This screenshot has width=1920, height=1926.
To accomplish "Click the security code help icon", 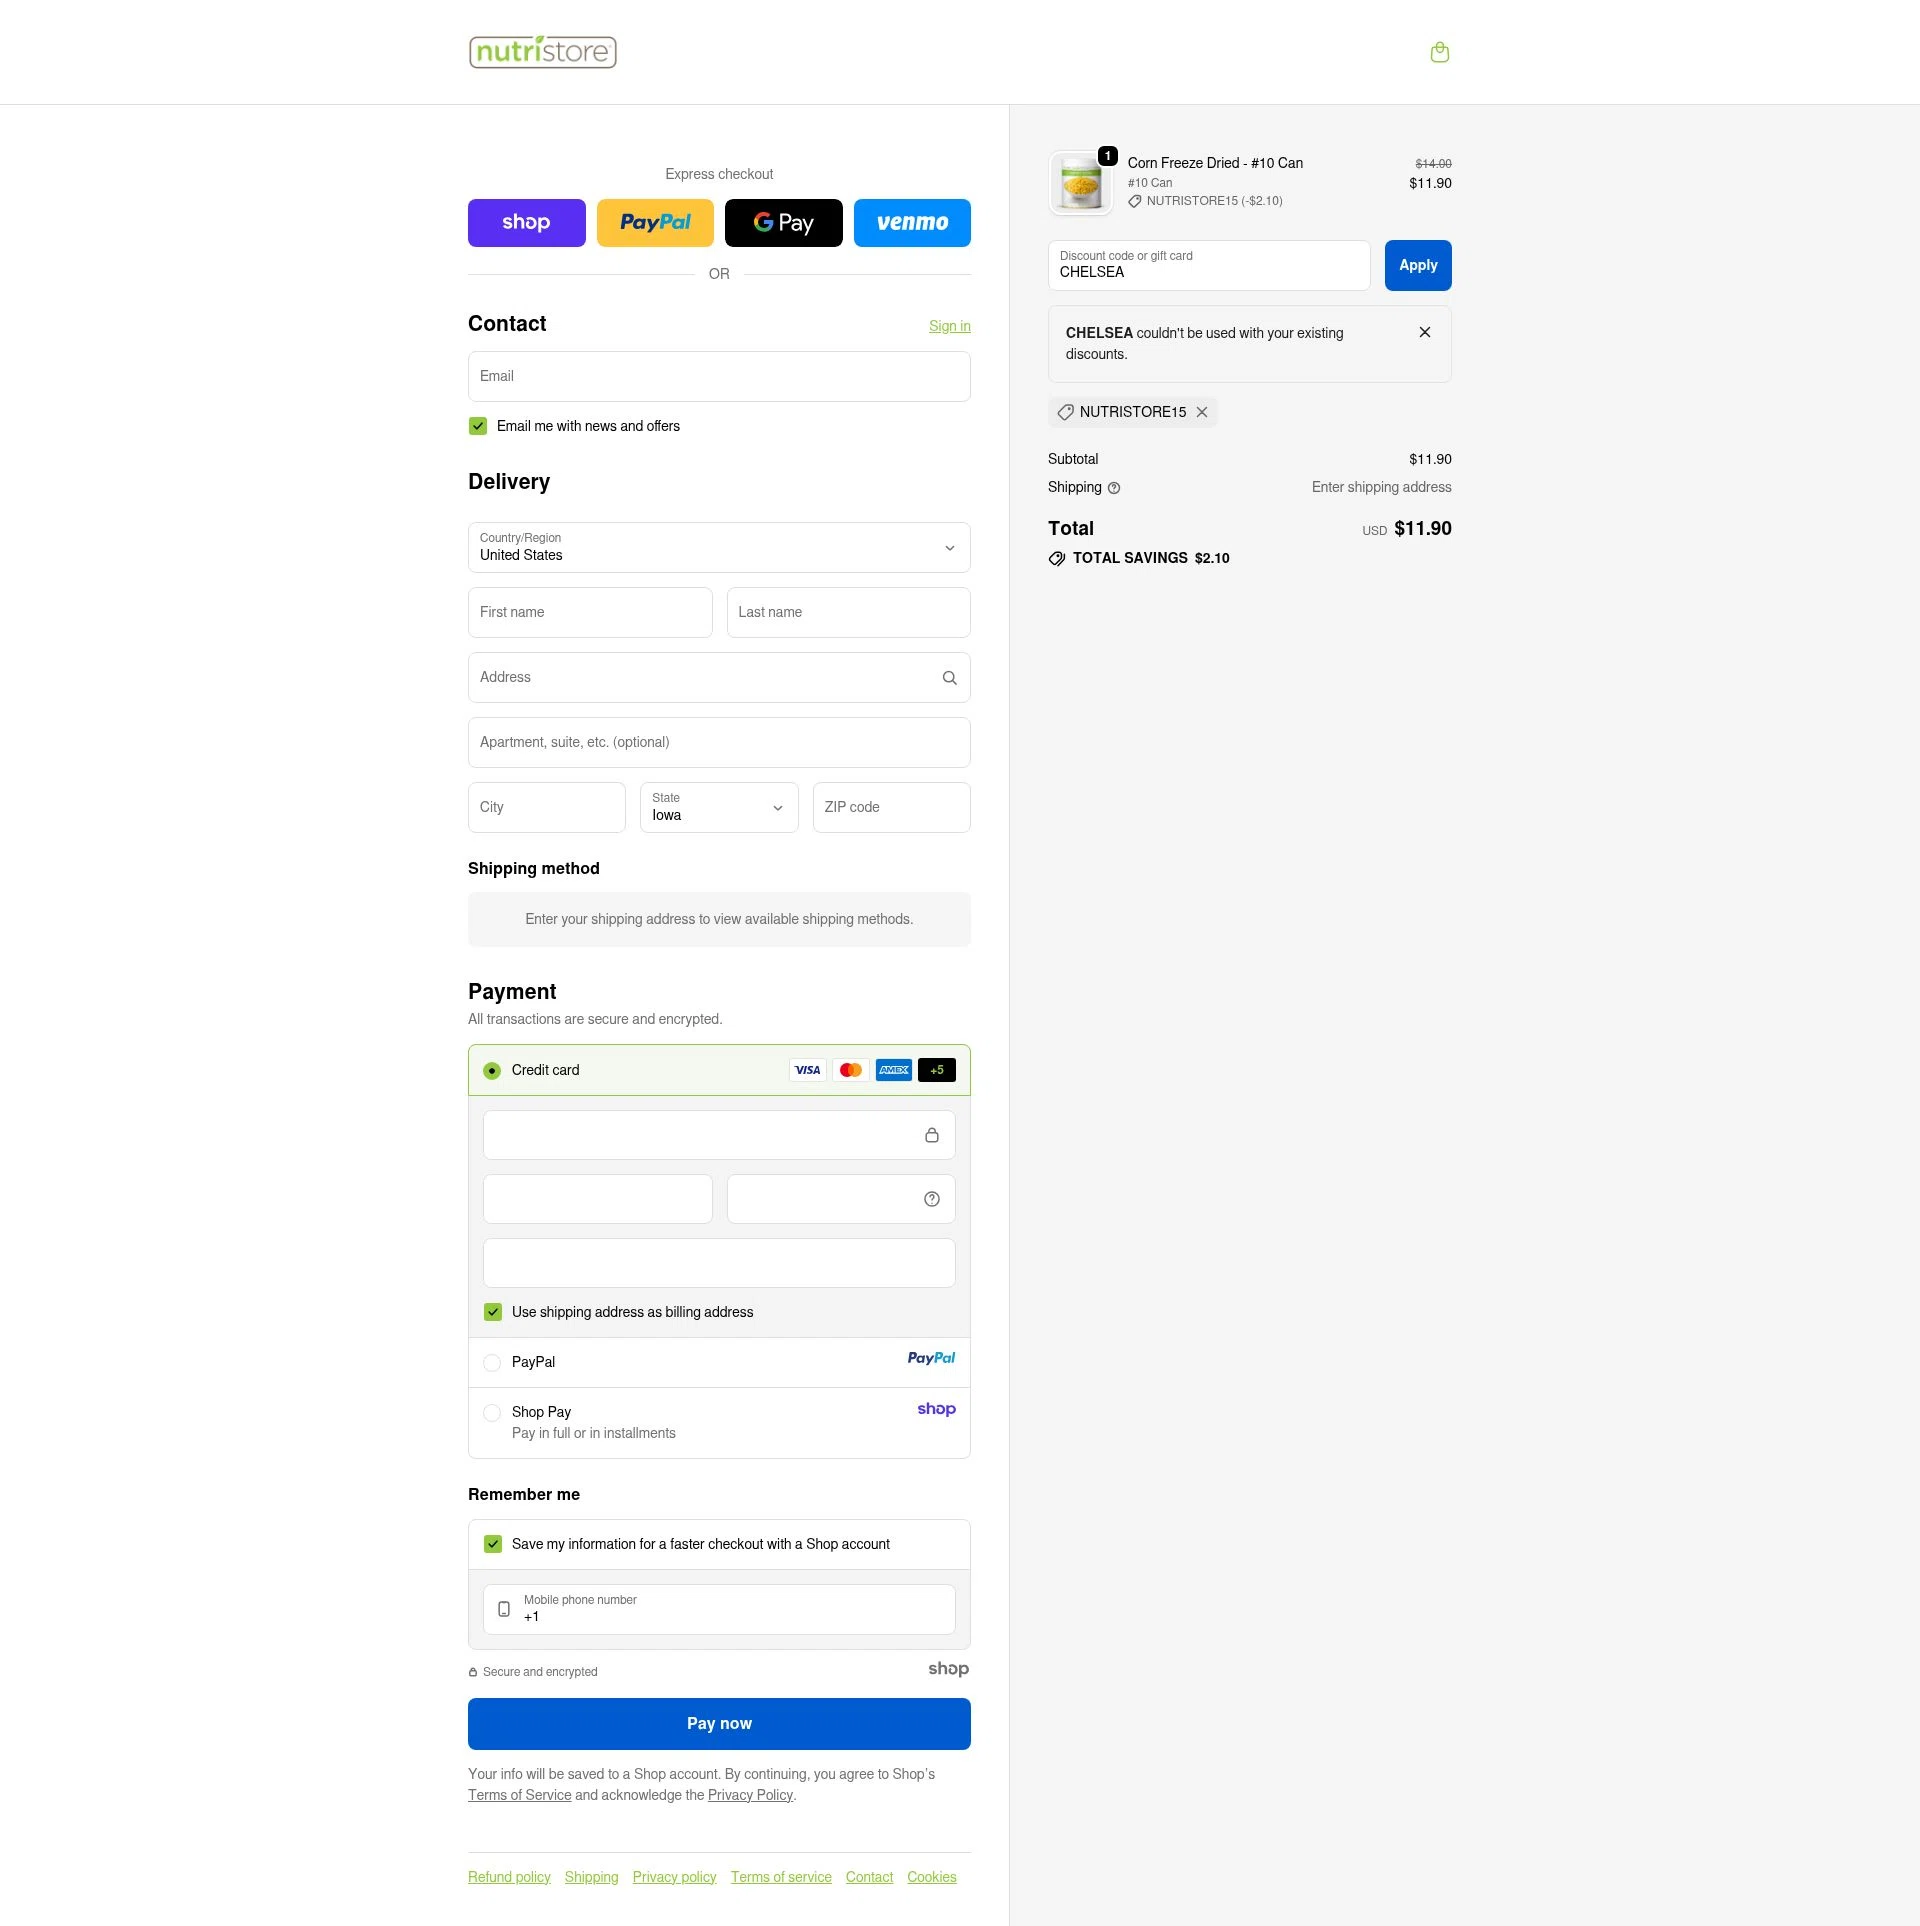I will click(930, 1198).
